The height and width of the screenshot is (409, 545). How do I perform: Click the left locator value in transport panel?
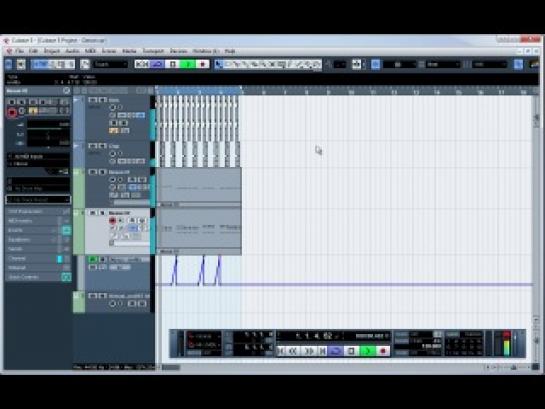coord(258,335)
